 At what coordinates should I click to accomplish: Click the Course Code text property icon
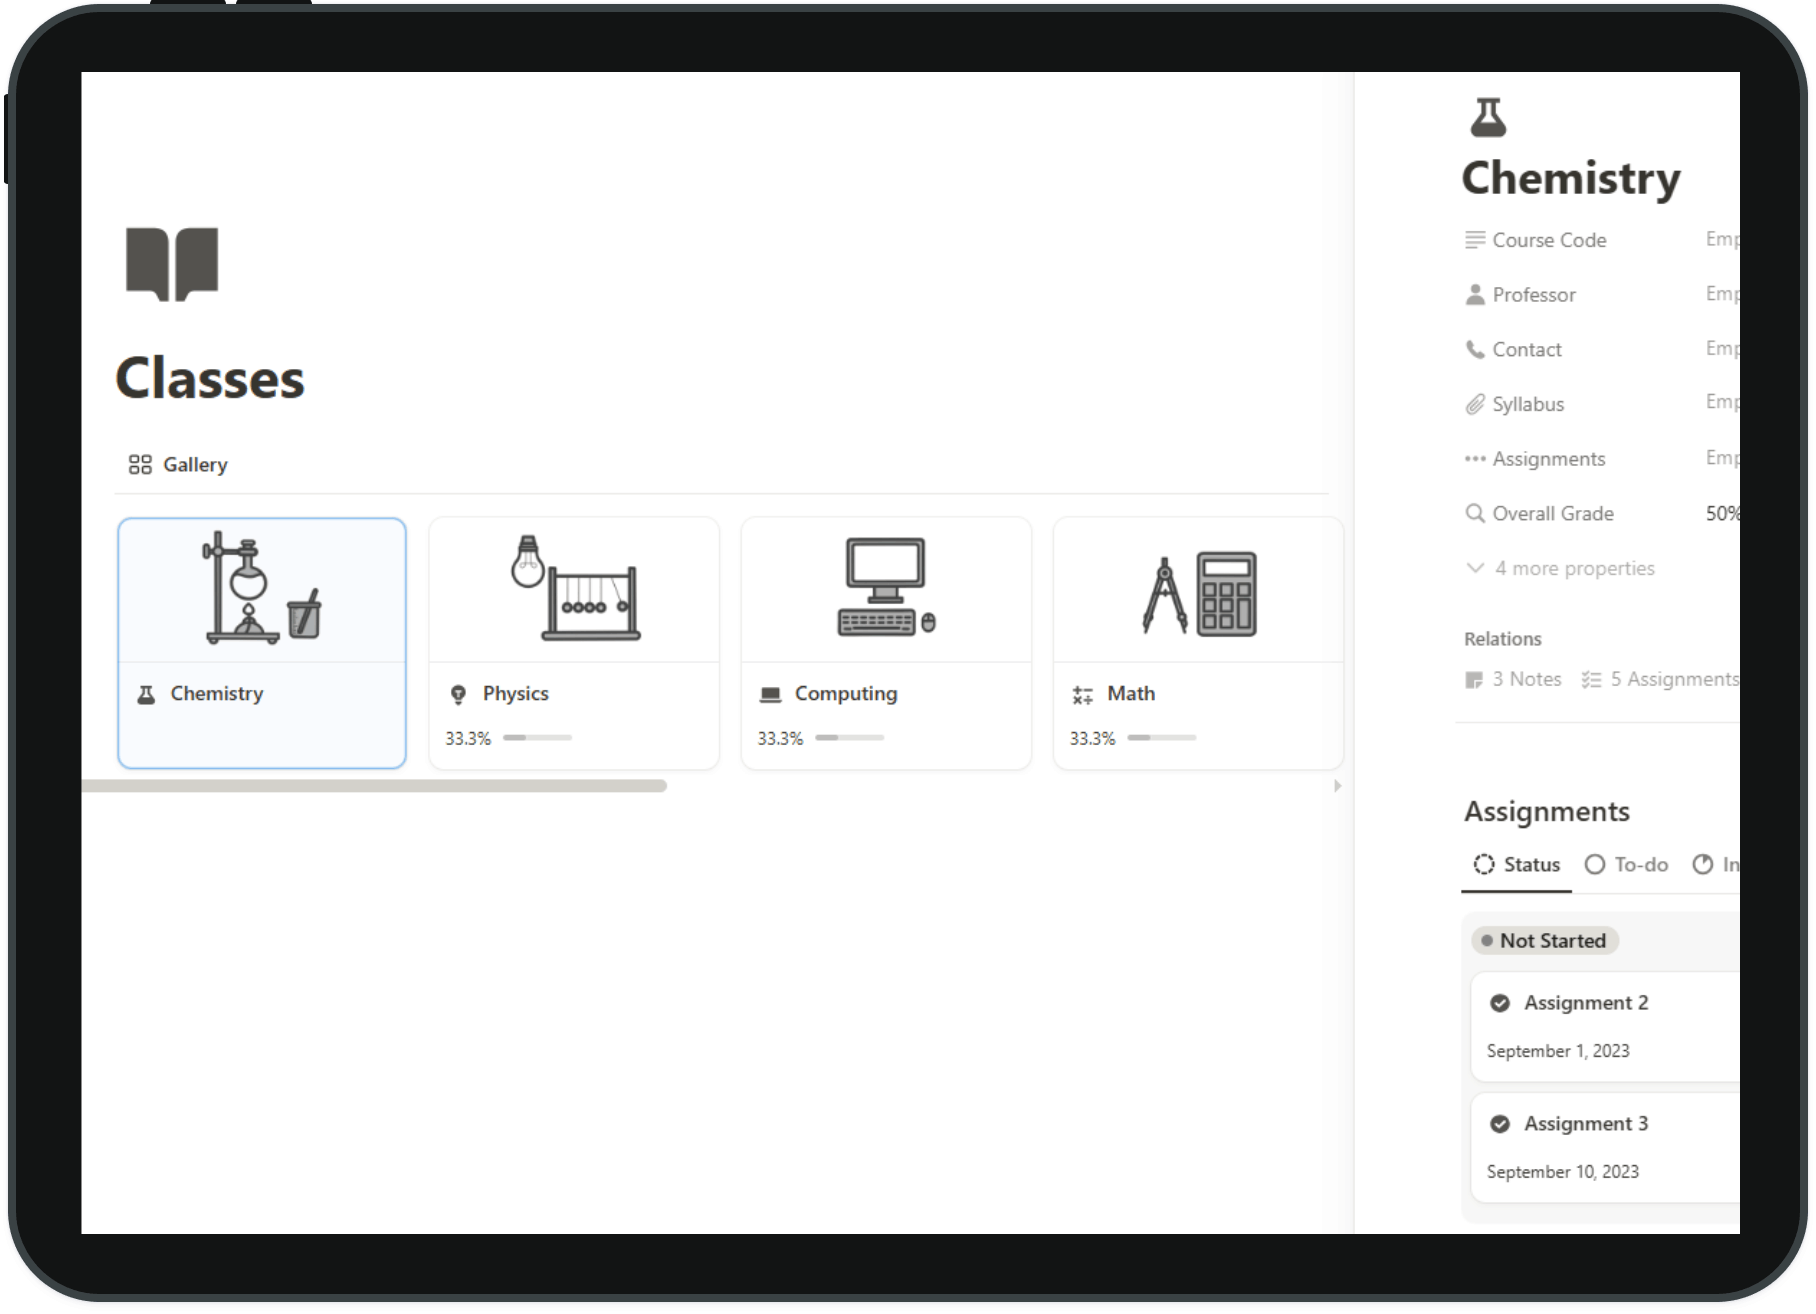pyautogui.click(x=1475, y=240)
